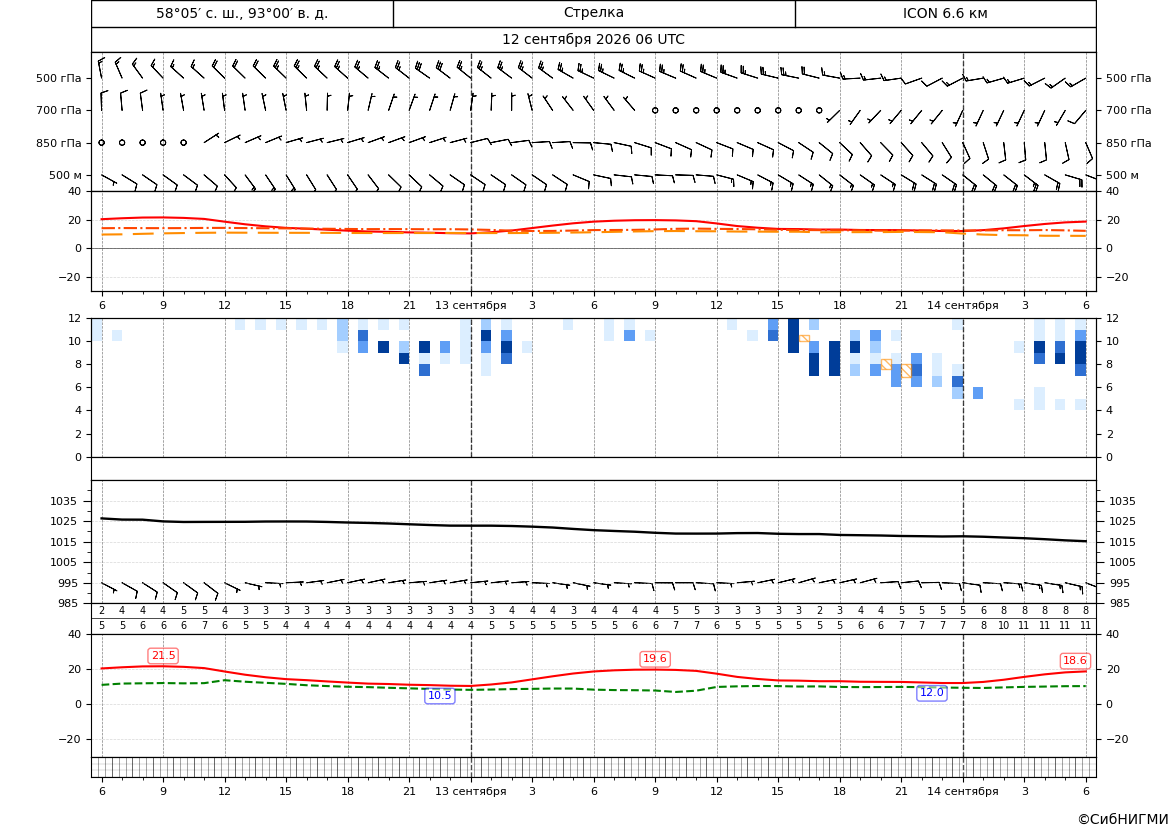Screen dimensions: 1169x827
Task: Click the 13 сентября marker on bottom axis
Action: (x=470, y=791)
